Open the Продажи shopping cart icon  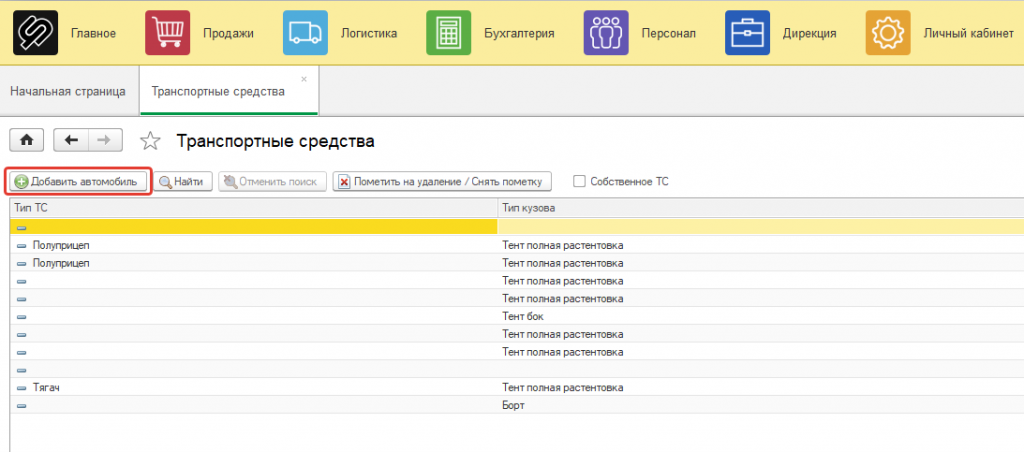(168, 33)
